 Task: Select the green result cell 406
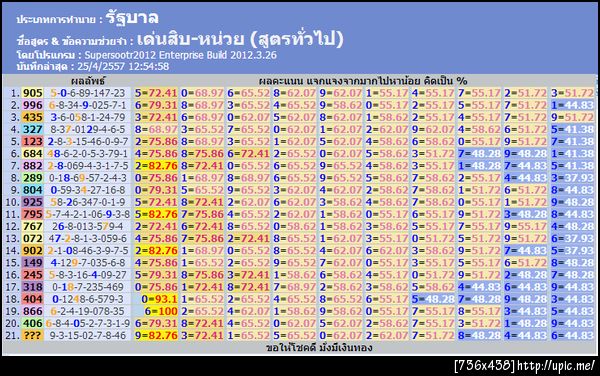pos(32,324)
